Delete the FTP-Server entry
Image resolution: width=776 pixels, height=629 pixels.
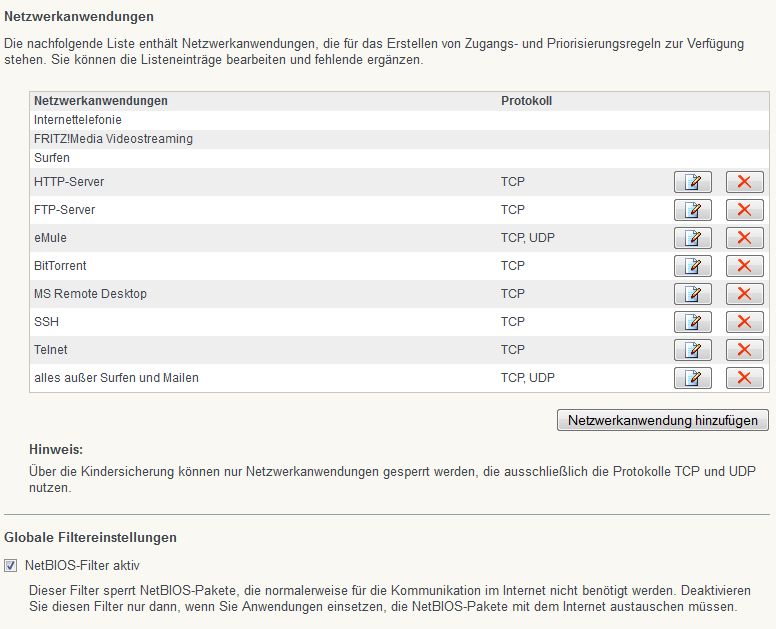(x=744, y=210)
